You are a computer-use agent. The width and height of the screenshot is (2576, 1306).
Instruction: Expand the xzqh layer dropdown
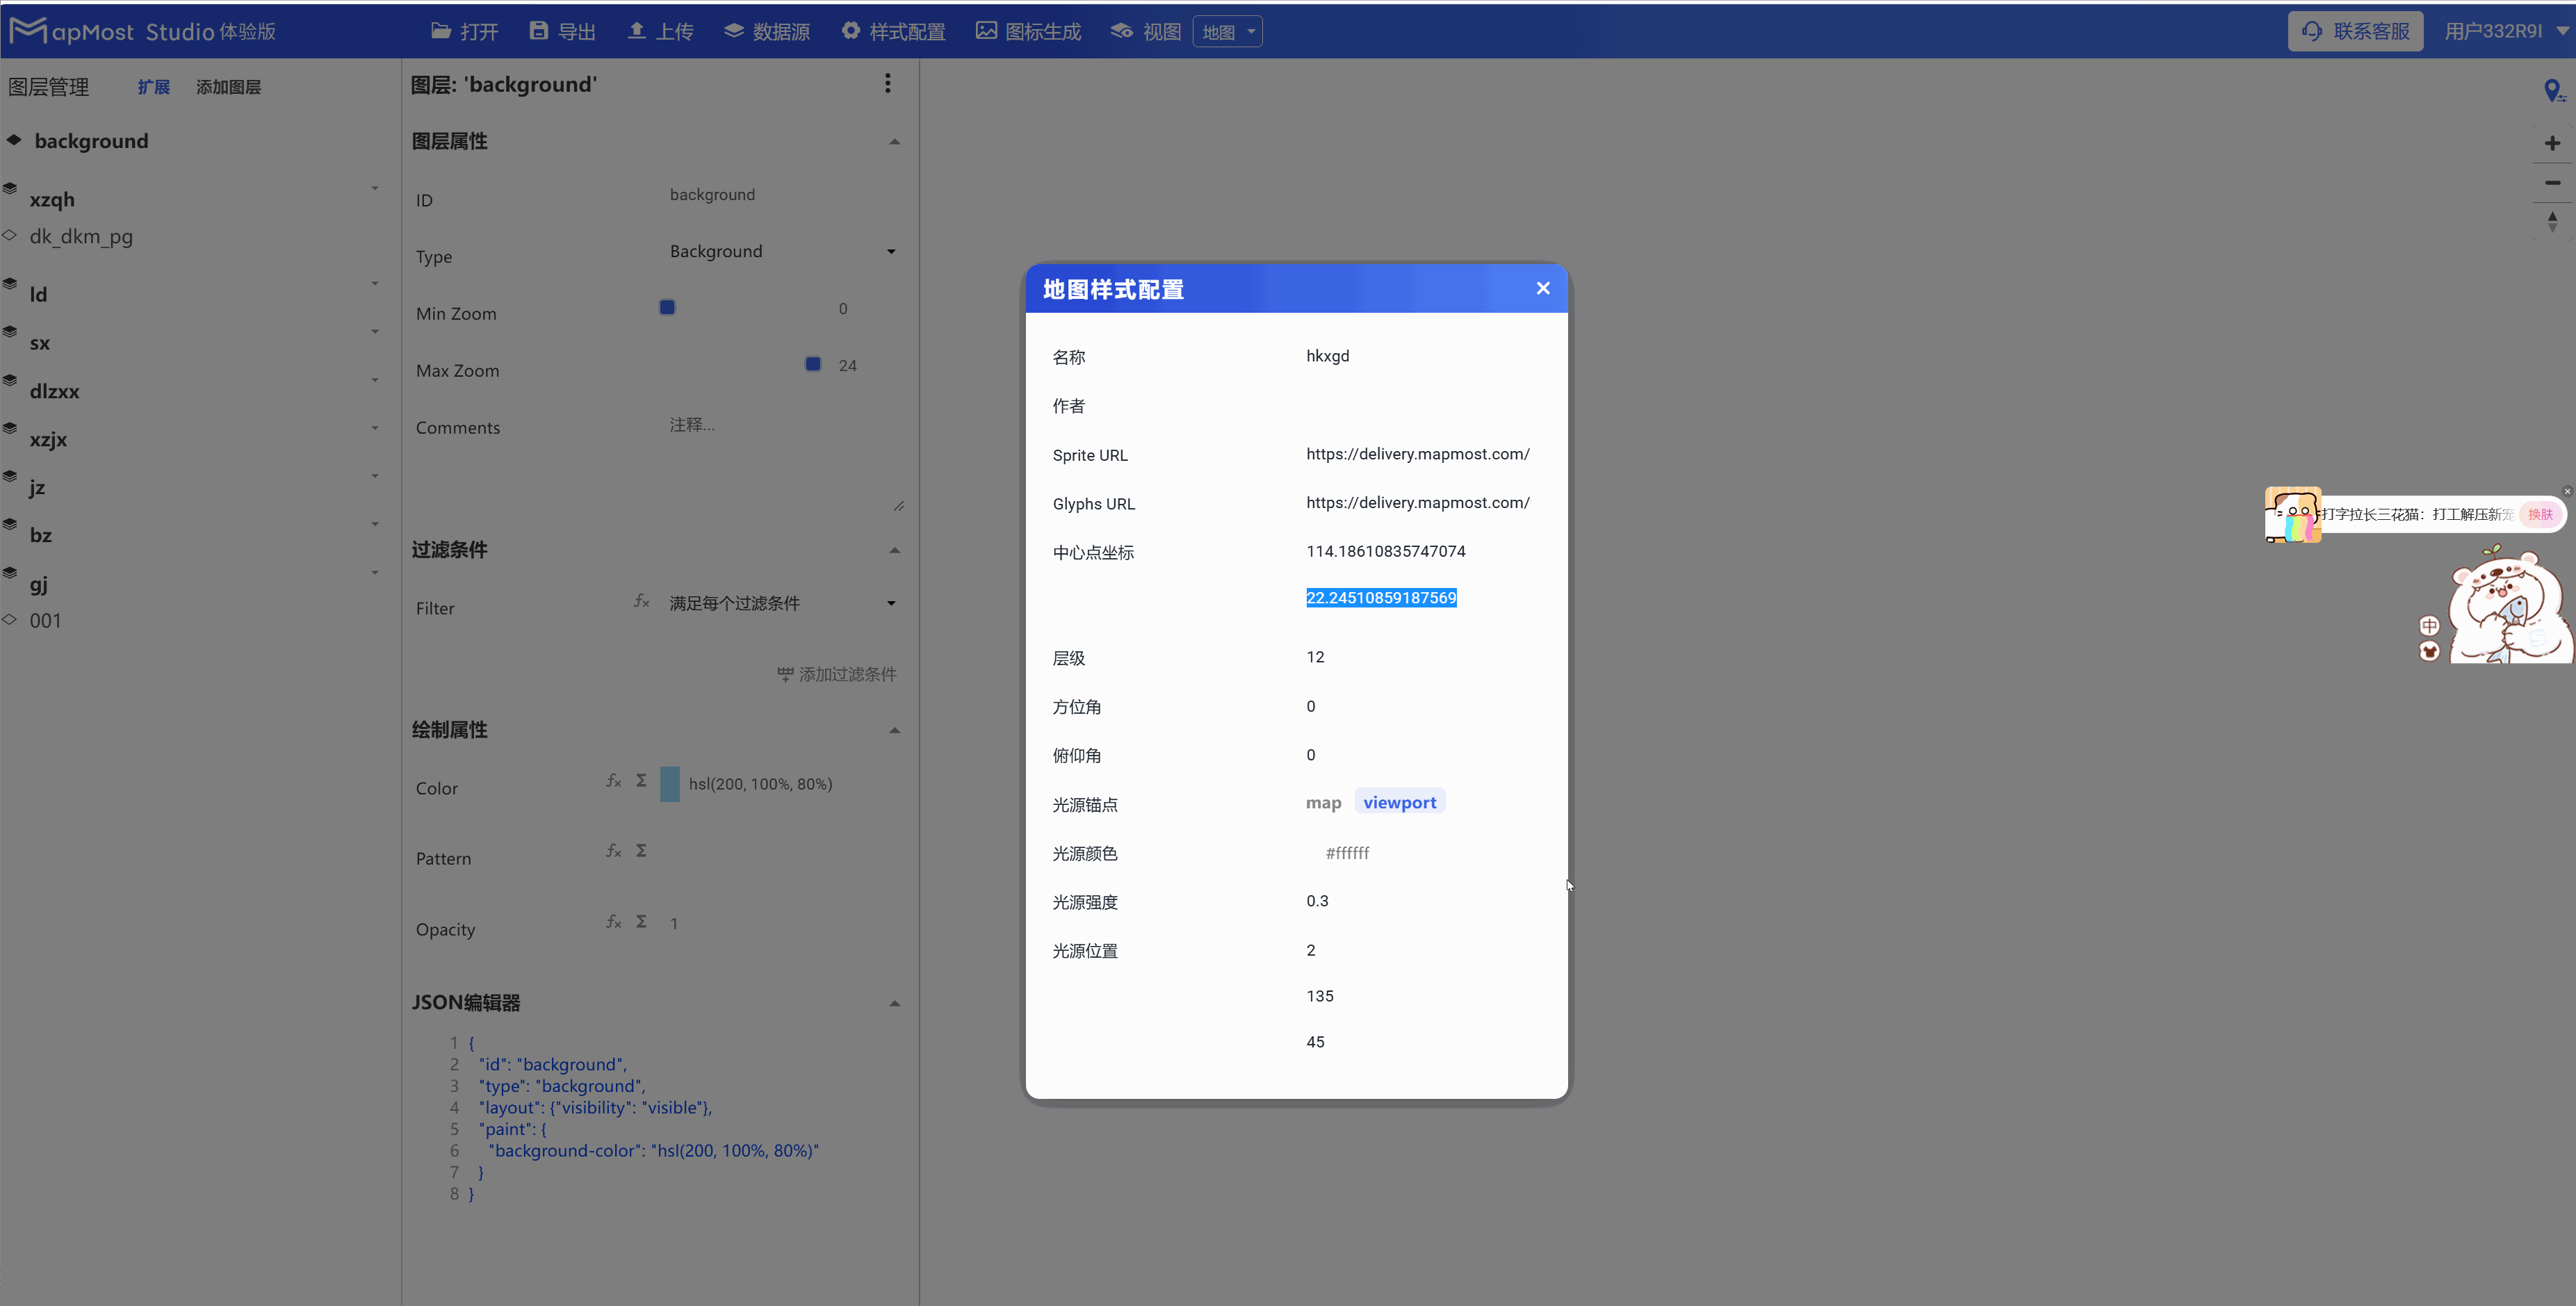(x=375, y=188)
